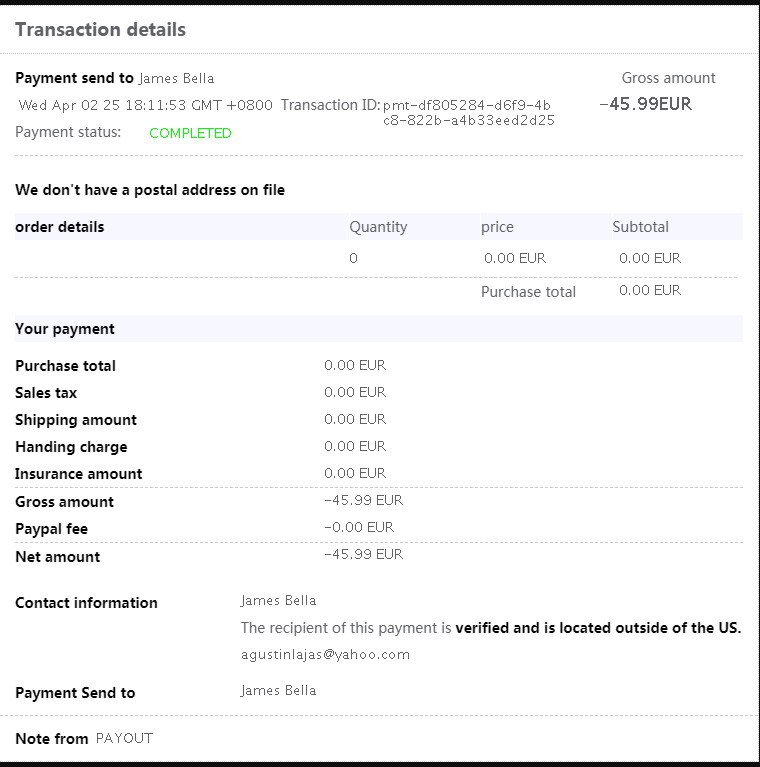Click the Sales tax row label

click(46, 393)
